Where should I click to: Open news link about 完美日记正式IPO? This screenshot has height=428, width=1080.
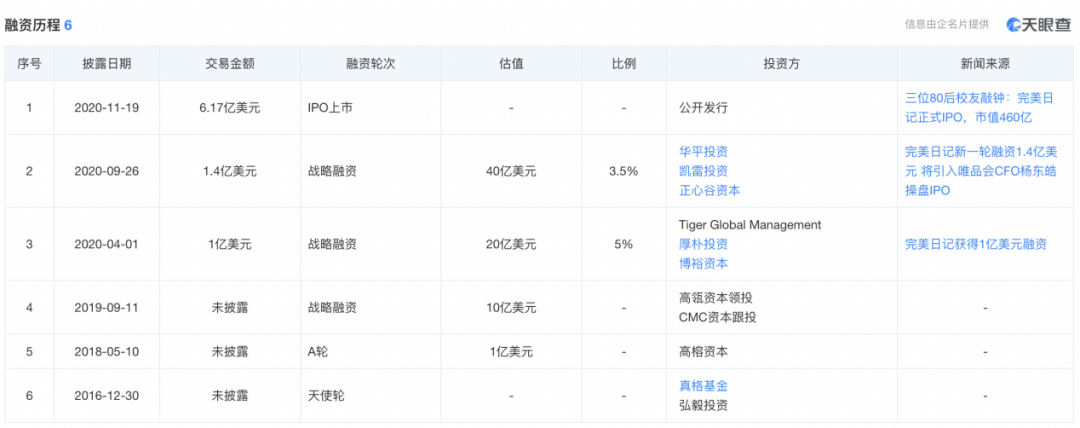point(985,107)
